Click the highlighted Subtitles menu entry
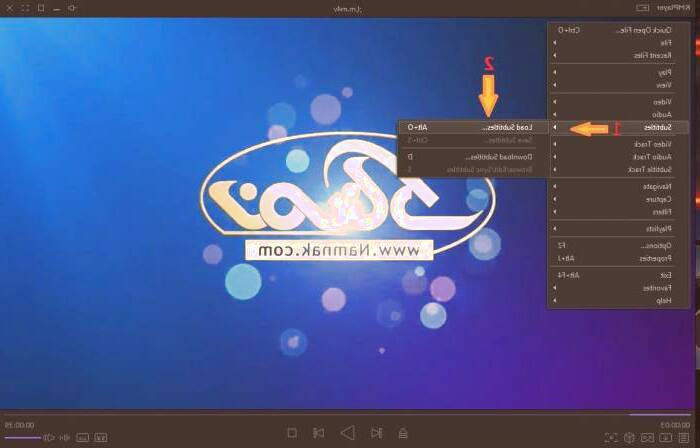Screen dimensions: 700x448 pos(618,127)
